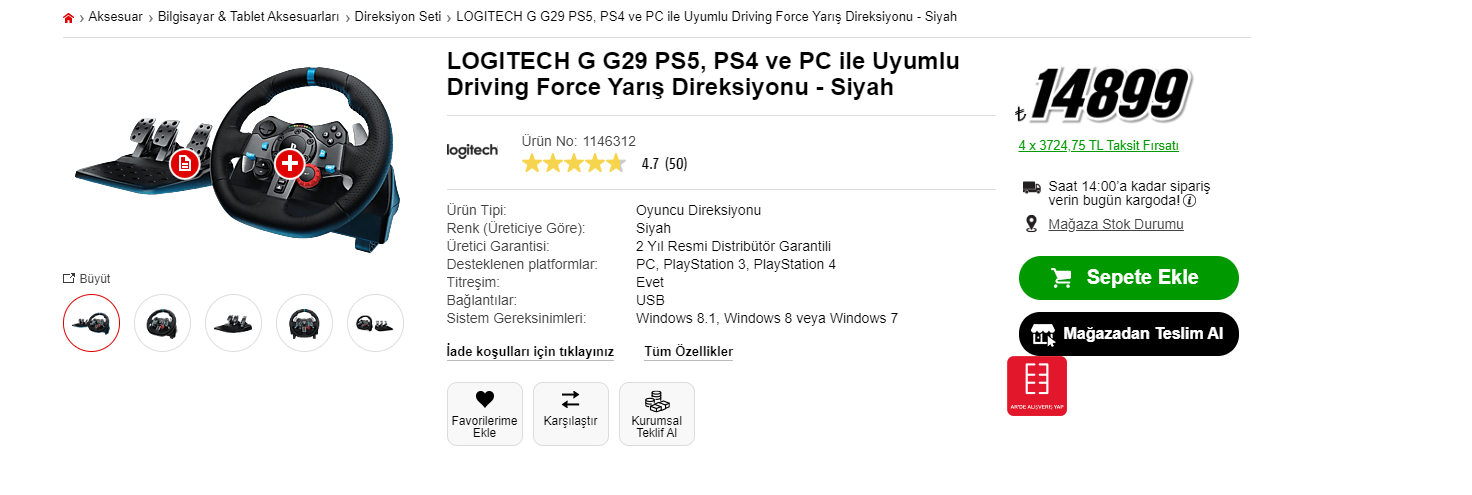Click Mağazadan Teslim Al button
The width and height of the screenshot is (1472, 495).
point(1128,334)
